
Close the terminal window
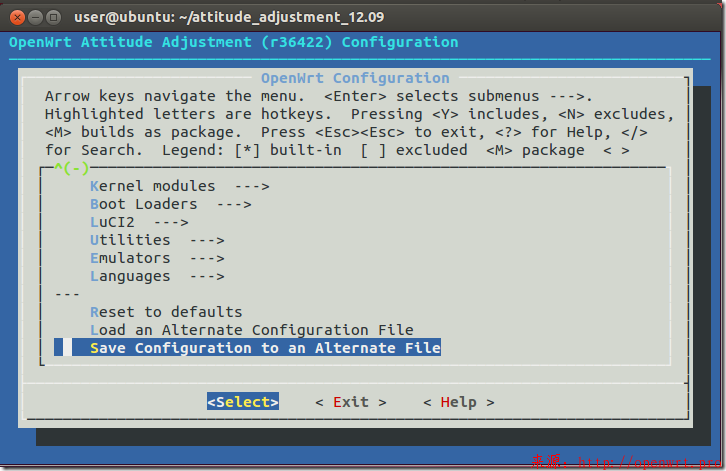point(17,18)
